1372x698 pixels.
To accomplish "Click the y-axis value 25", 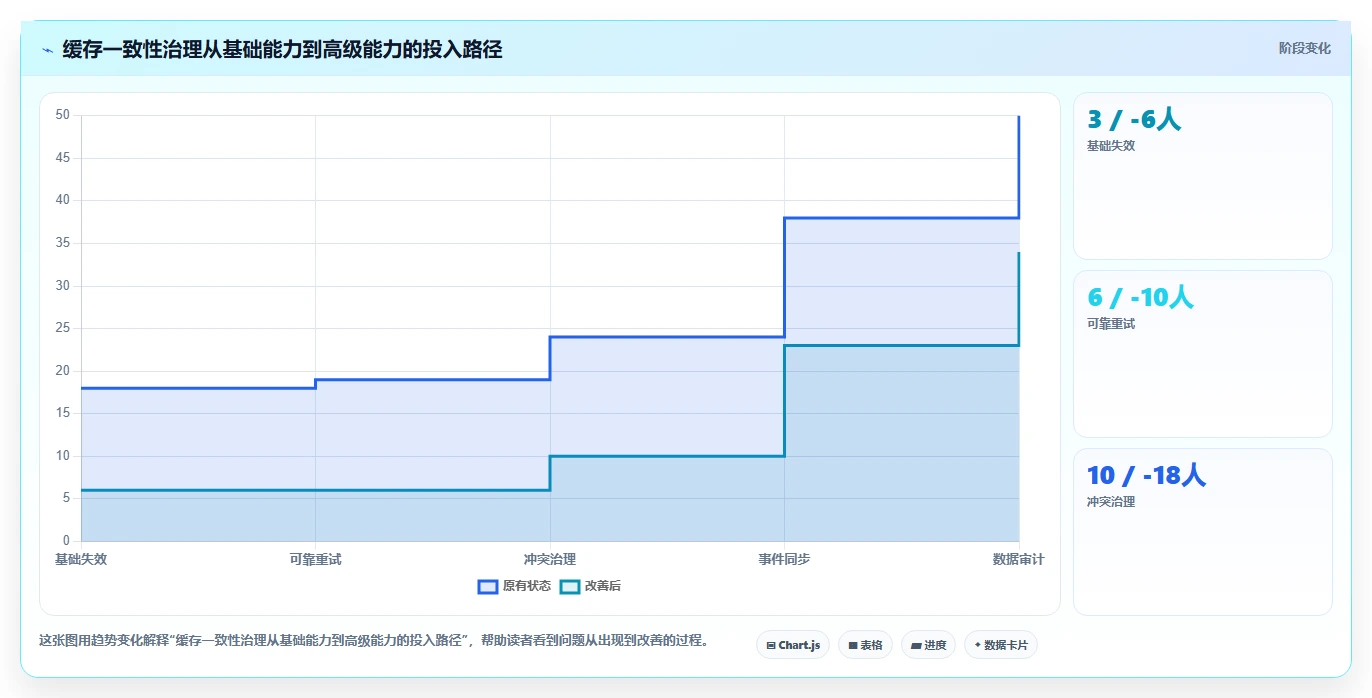I will click(63, 328).
